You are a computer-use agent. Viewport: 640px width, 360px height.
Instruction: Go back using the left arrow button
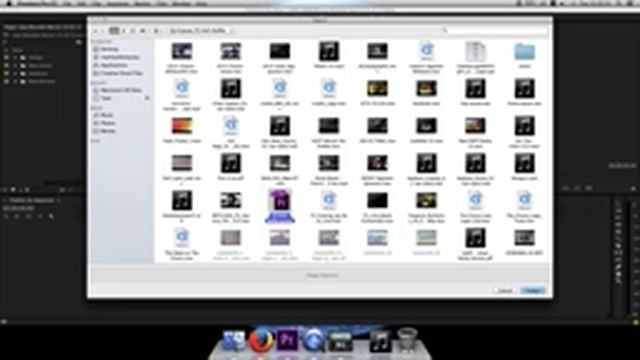coord(95,31)
